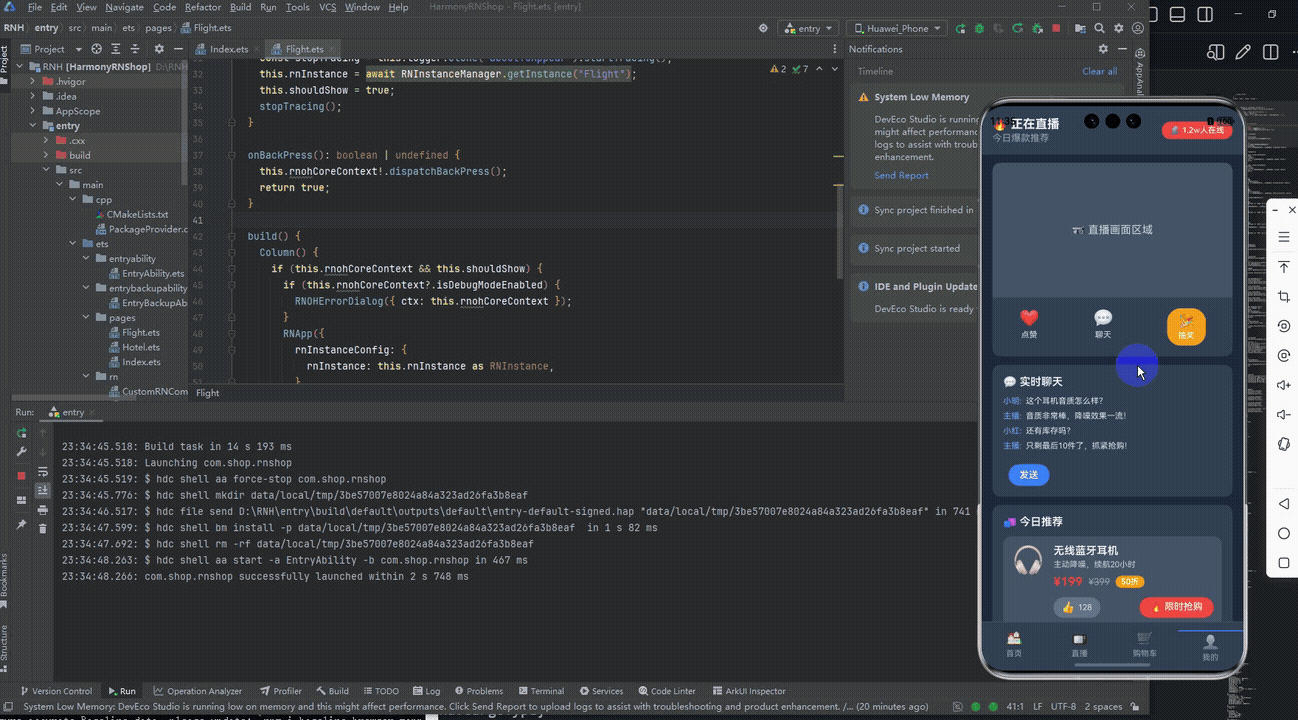The width and height of the screenshot is (1298, 720).
Task: Collapse the entry folder in project tree
Action: 33,126
